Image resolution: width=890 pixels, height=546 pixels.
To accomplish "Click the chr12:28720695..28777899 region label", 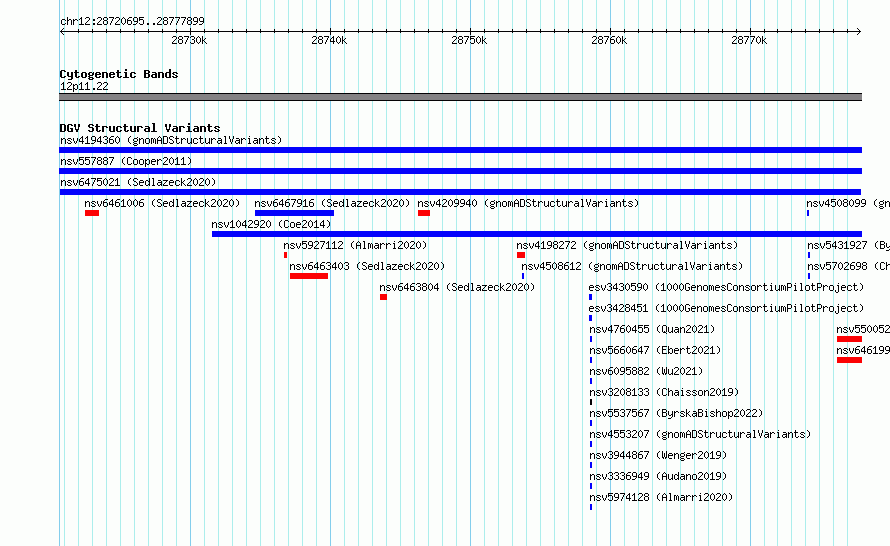I will pos(132,21).
